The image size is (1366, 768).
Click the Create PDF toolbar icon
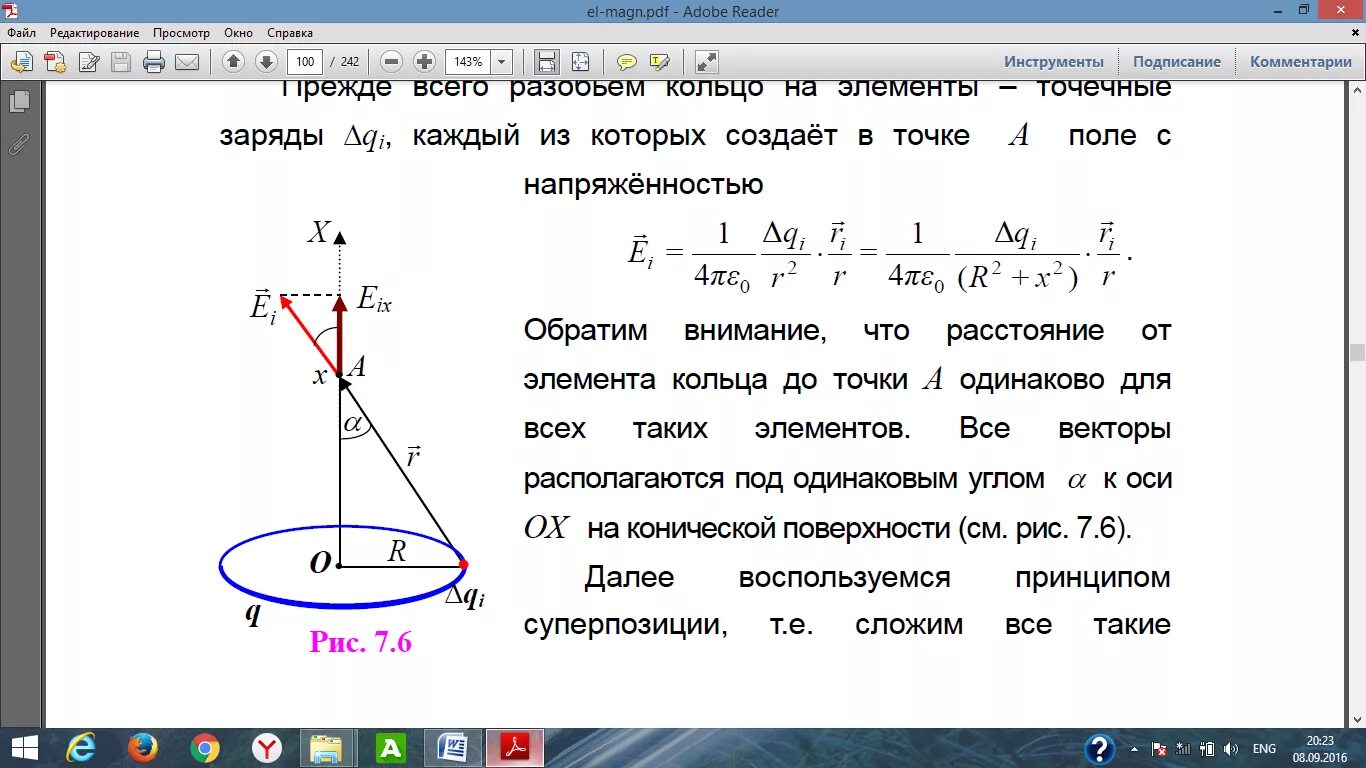[x=56, y=62]
